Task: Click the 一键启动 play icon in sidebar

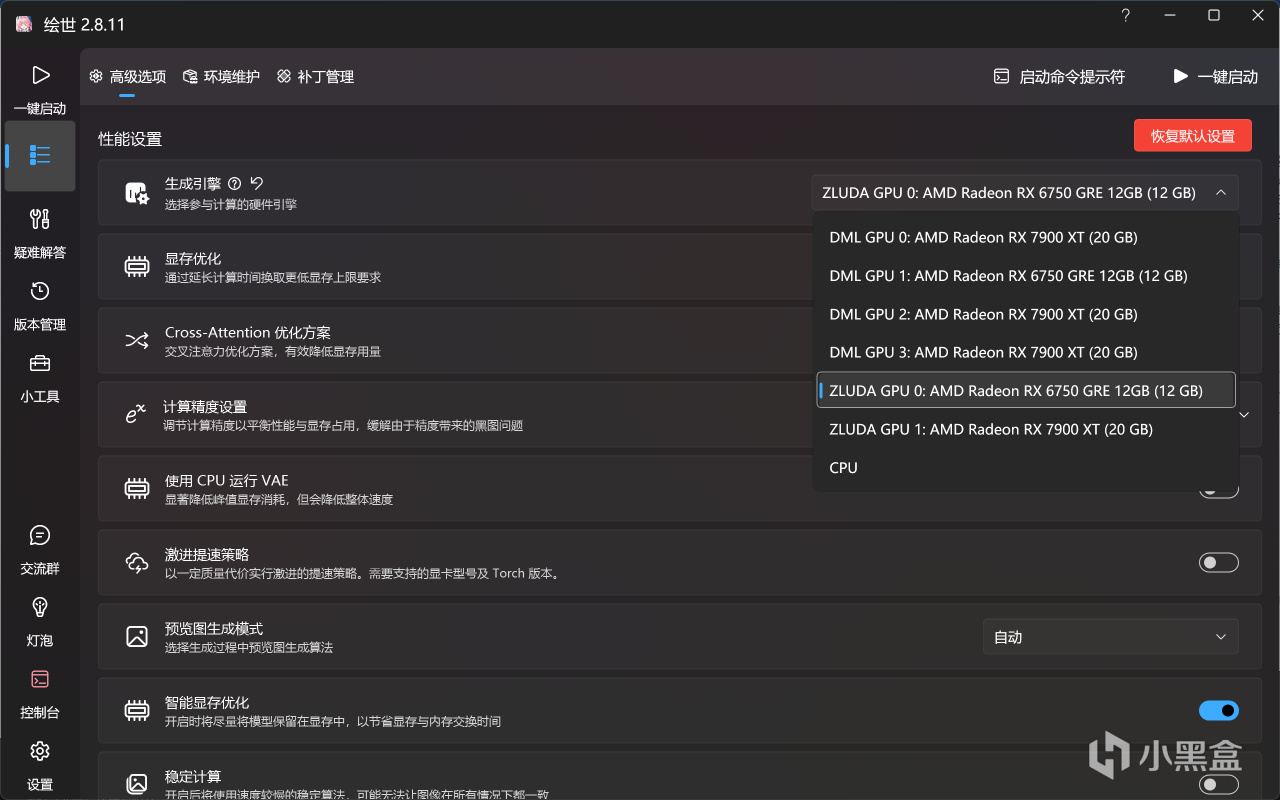Action: 40,75
